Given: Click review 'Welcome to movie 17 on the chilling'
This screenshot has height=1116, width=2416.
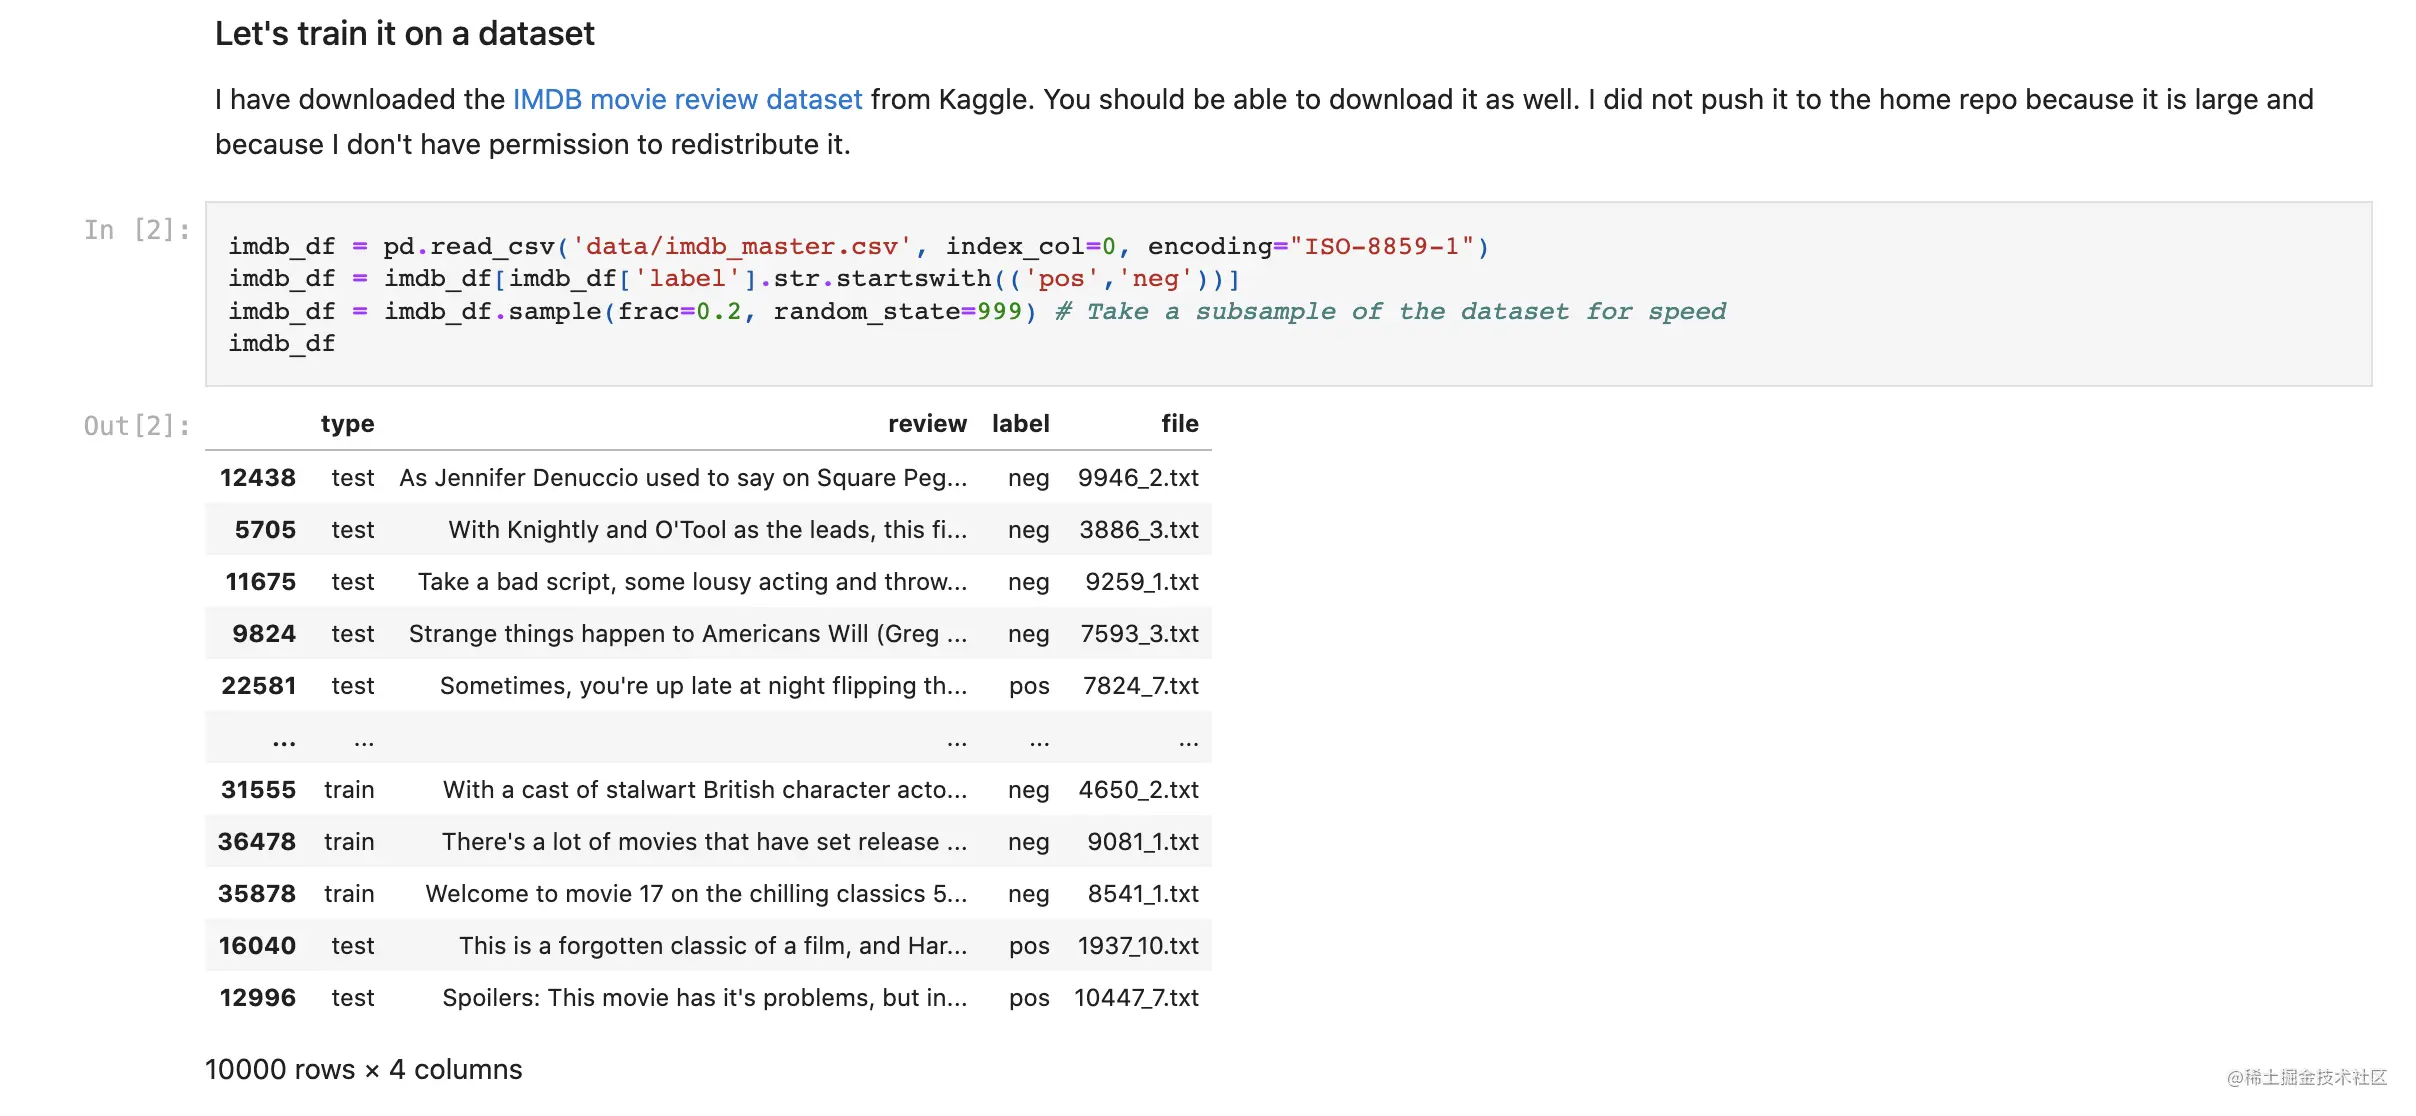Looking at the screenshot, I should pos(696,894).
